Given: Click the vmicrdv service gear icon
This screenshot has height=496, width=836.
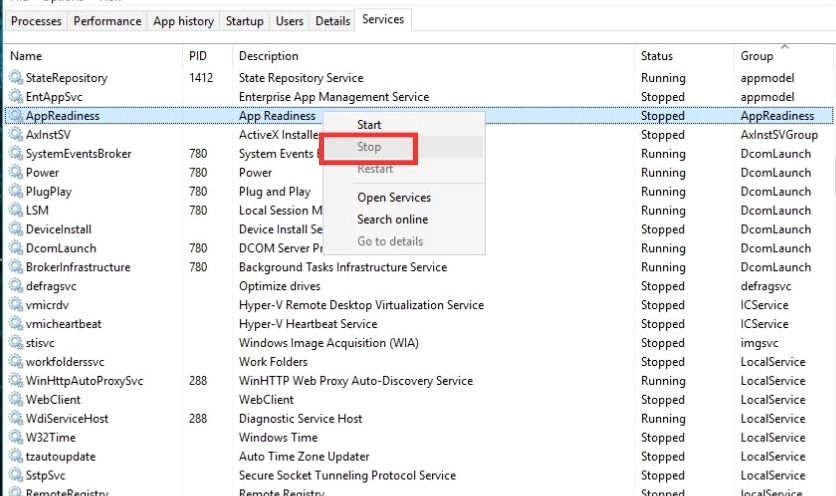Looking at the screenshot, I should pos(16,305).
